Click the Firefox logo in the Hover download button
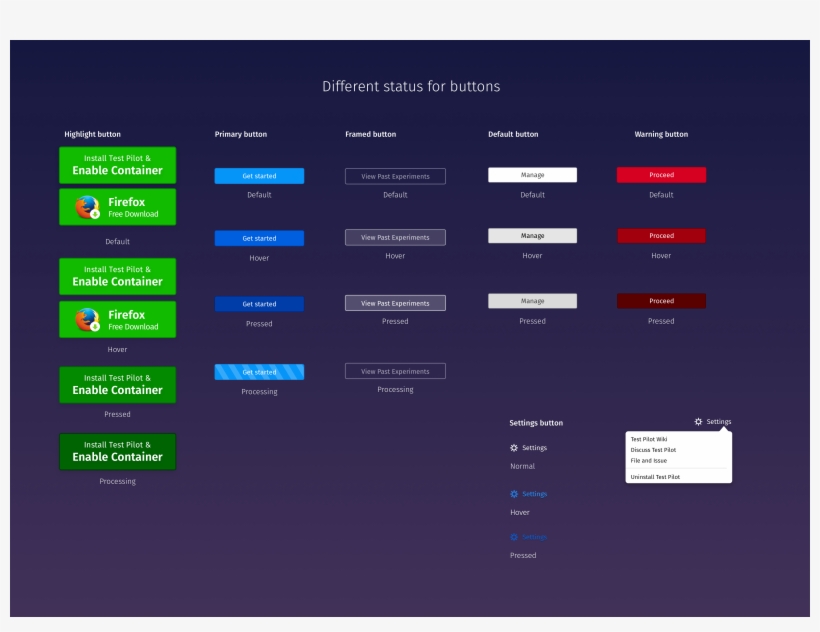Screen dimensions: 820x632 (x=88, y=320)
